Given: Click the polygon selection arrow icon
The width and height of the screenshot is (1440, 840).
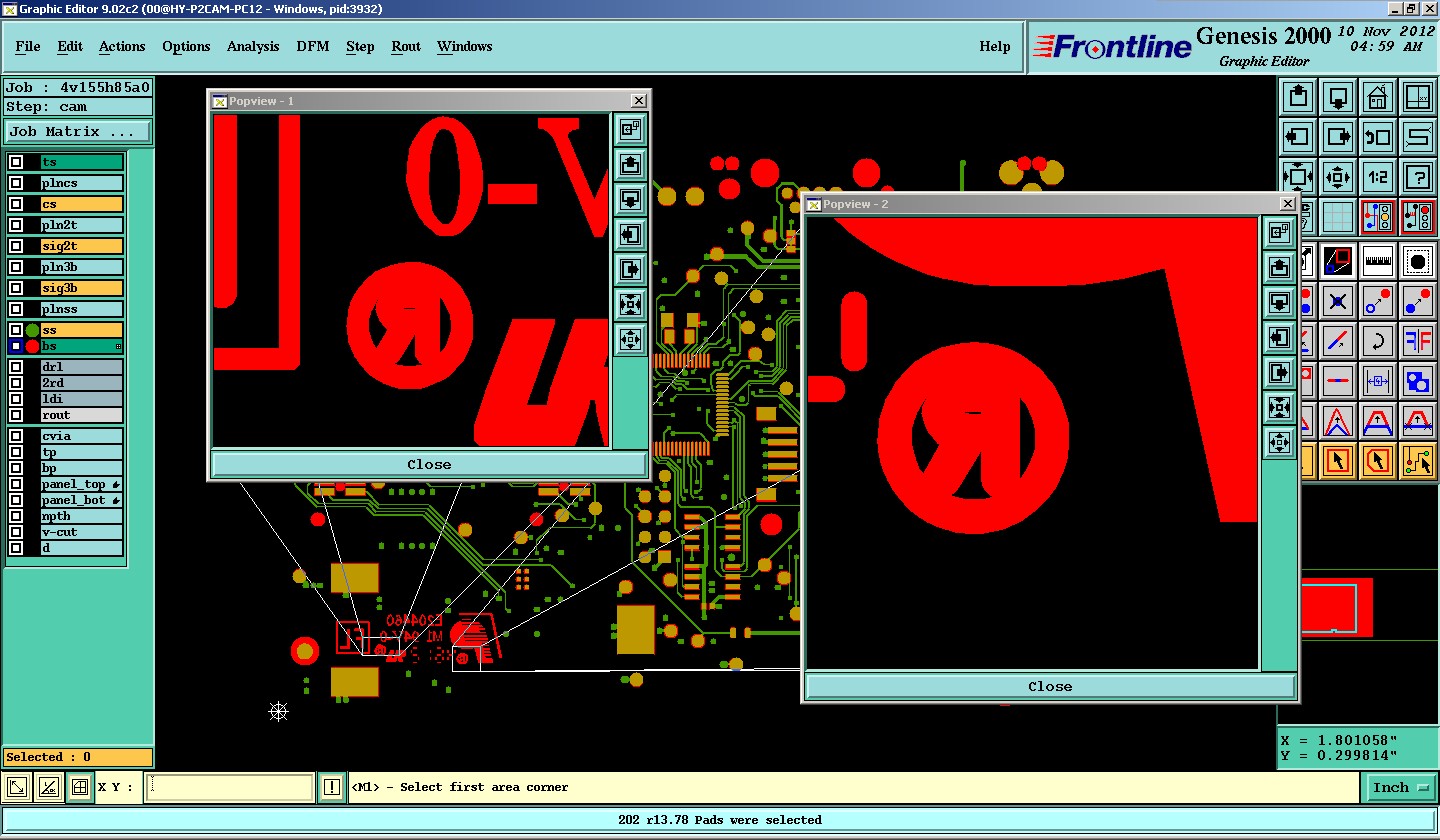Looking at the screenshot, I should pyautogui.click(x=1378, y=461).
